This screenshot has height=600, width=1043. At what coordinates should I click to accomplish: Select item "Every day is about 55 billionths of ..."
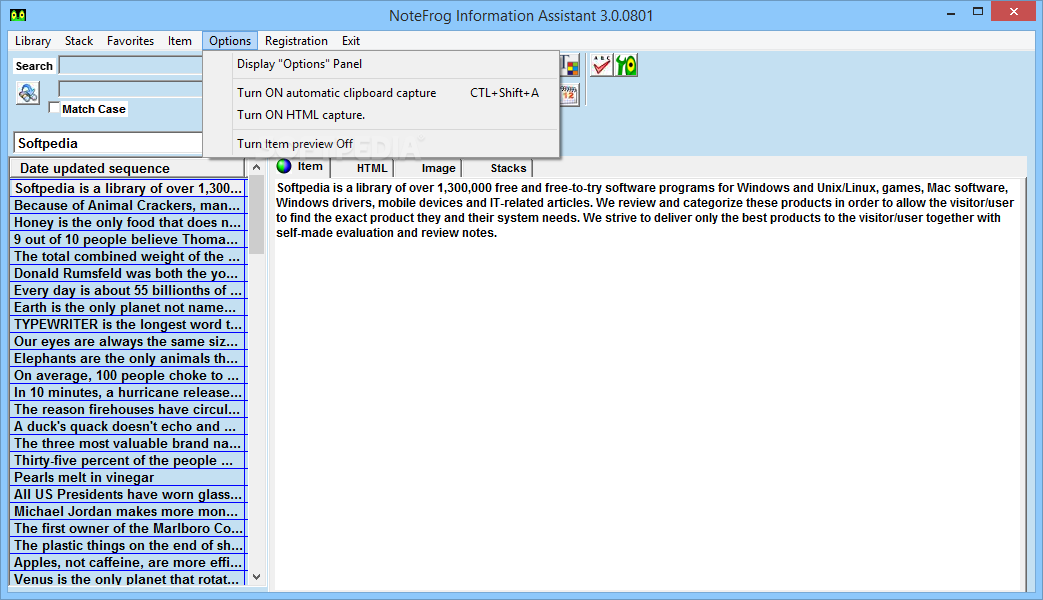coord(128,291)
